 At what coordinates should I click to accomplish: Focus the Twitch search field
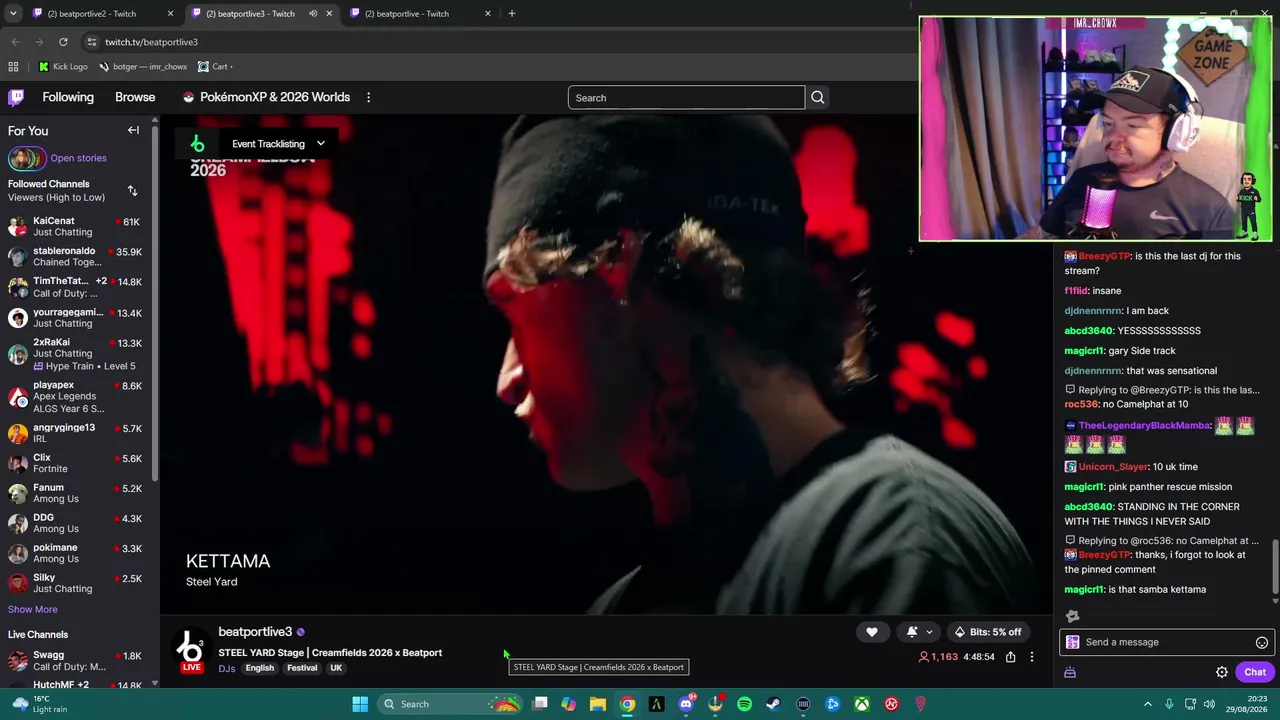tap(686, 98)
